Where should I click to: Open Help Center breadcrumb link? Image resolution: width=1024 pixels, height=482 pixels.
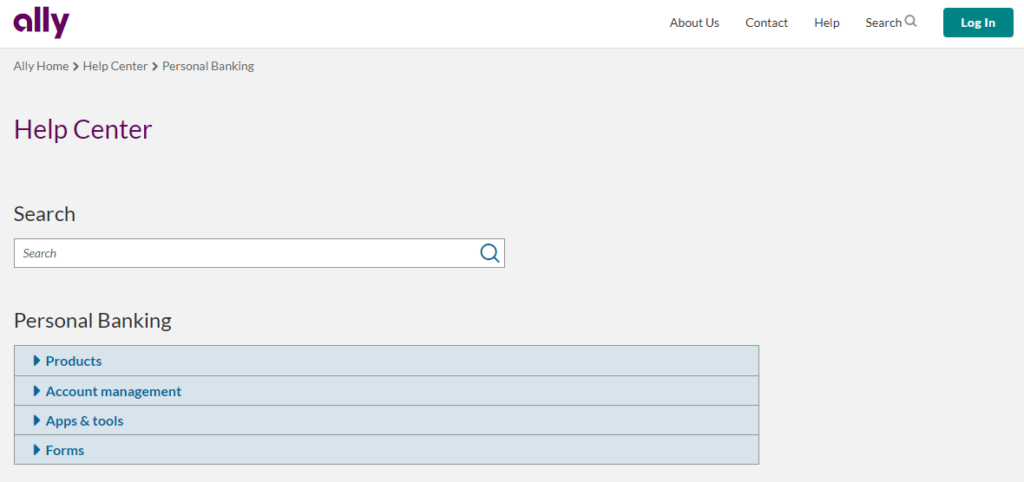click(115, 66)
